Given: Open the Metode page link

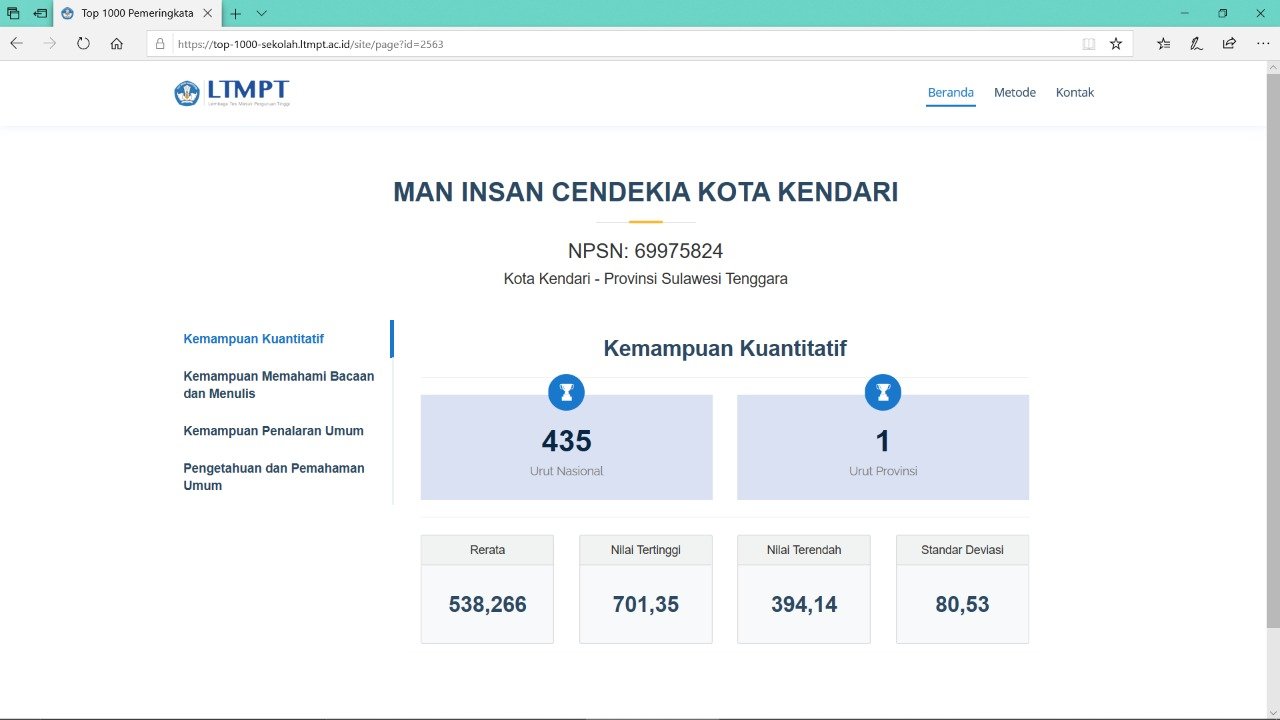Looking at the screenshot, I should (x=1014, y=92).
